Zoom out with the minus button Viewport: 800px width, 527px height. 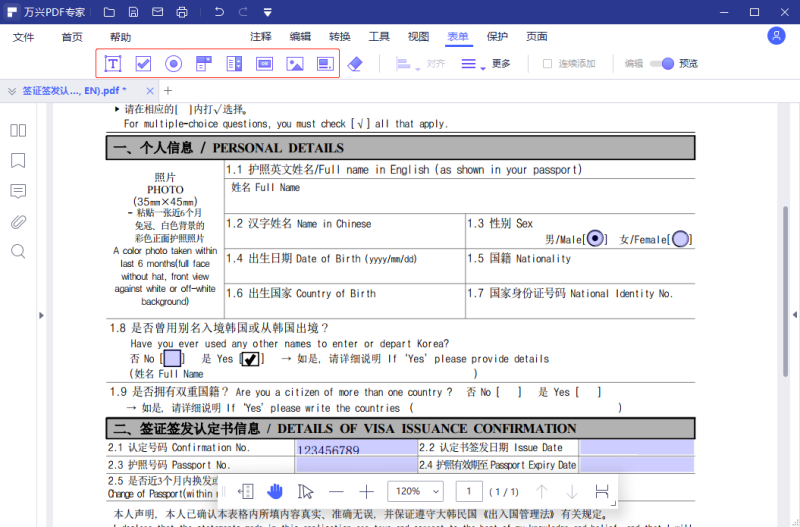click(x=336, y=492)
